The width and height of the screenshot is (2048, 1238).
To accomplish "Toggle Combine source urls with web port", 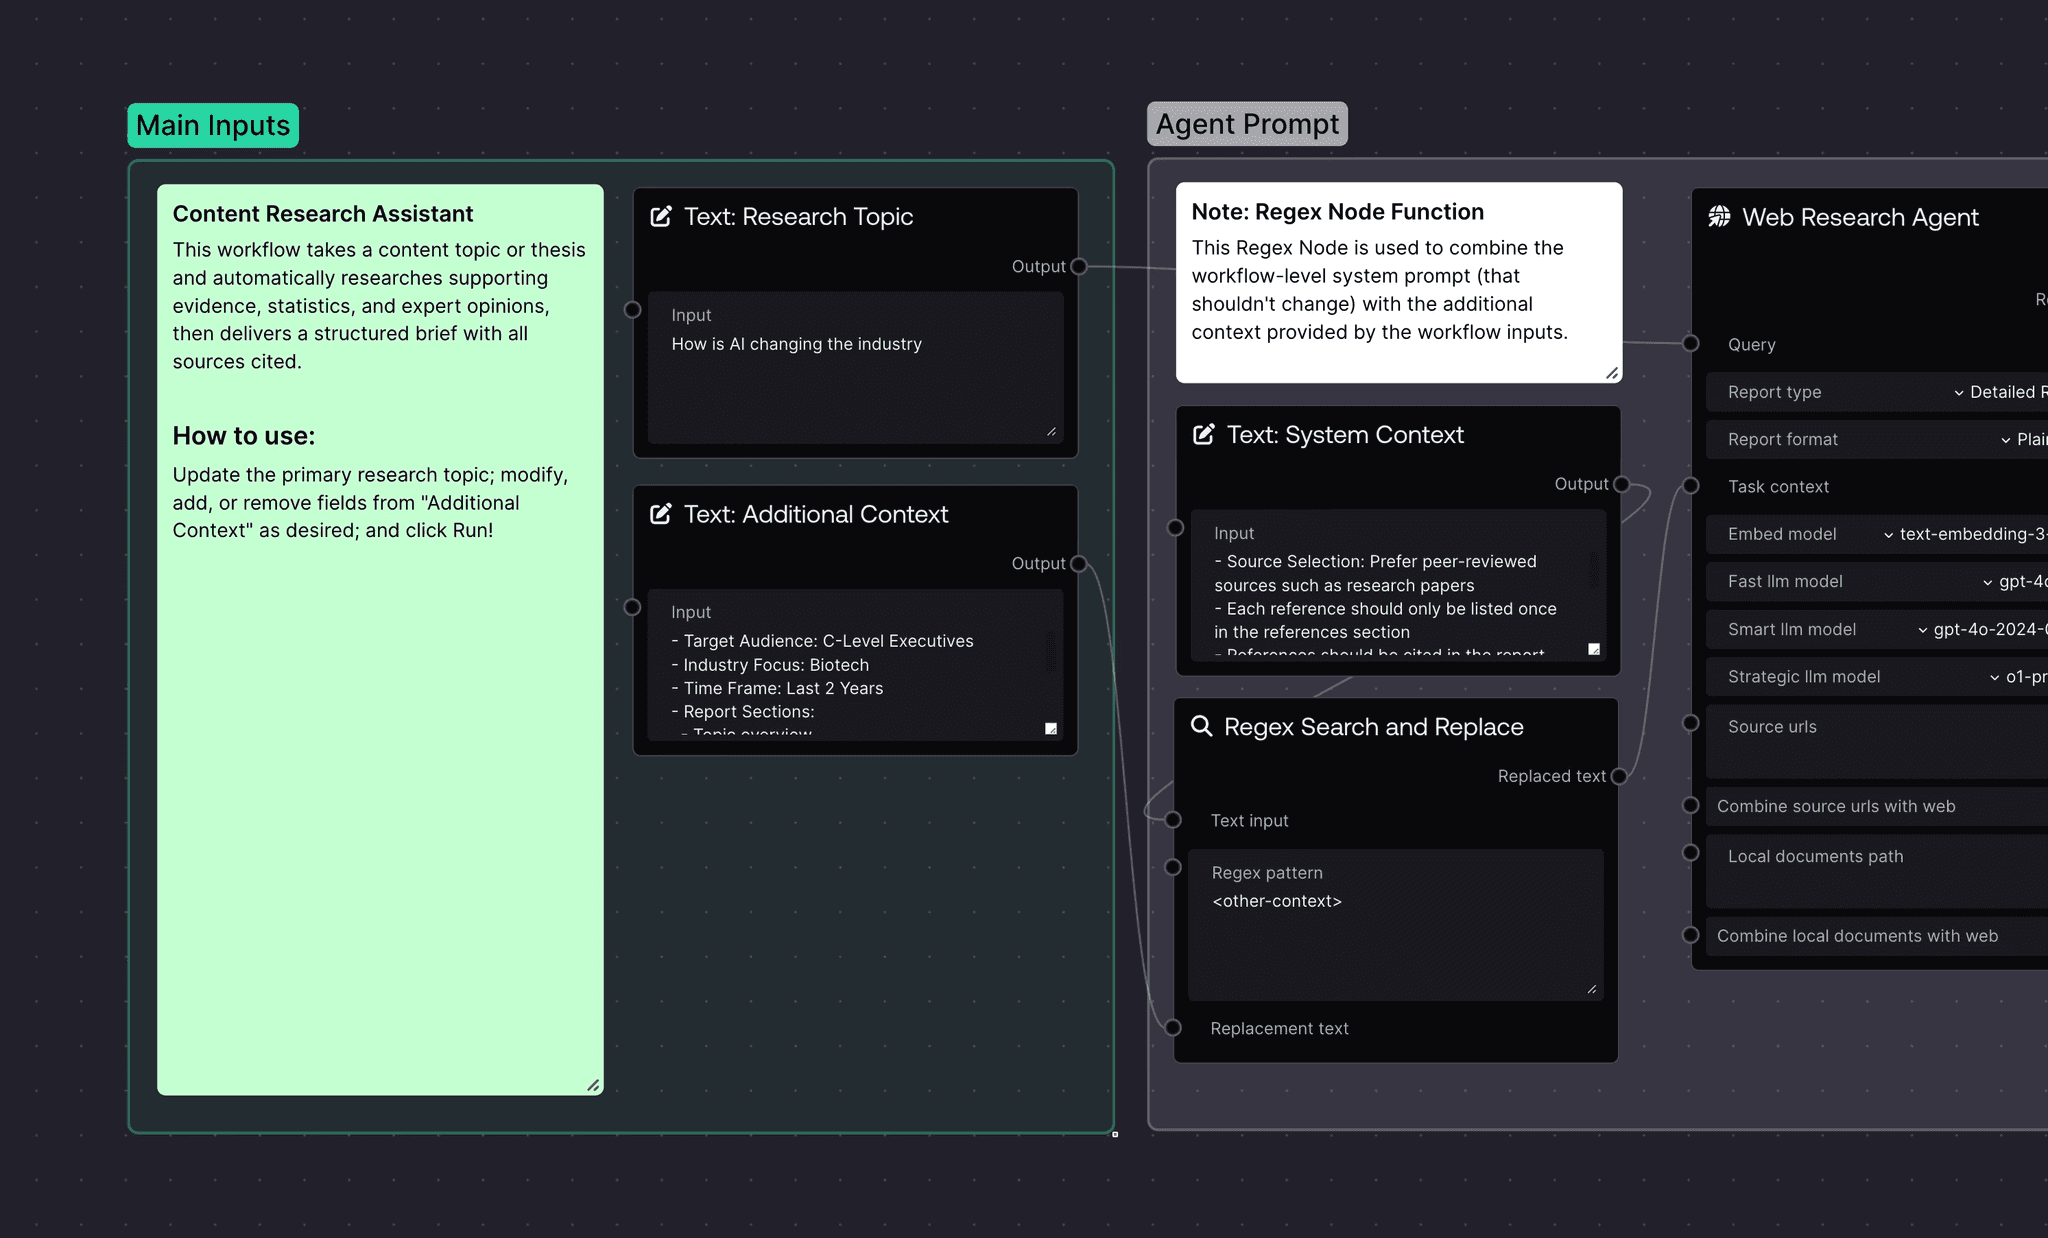I will pos(1691,806).
